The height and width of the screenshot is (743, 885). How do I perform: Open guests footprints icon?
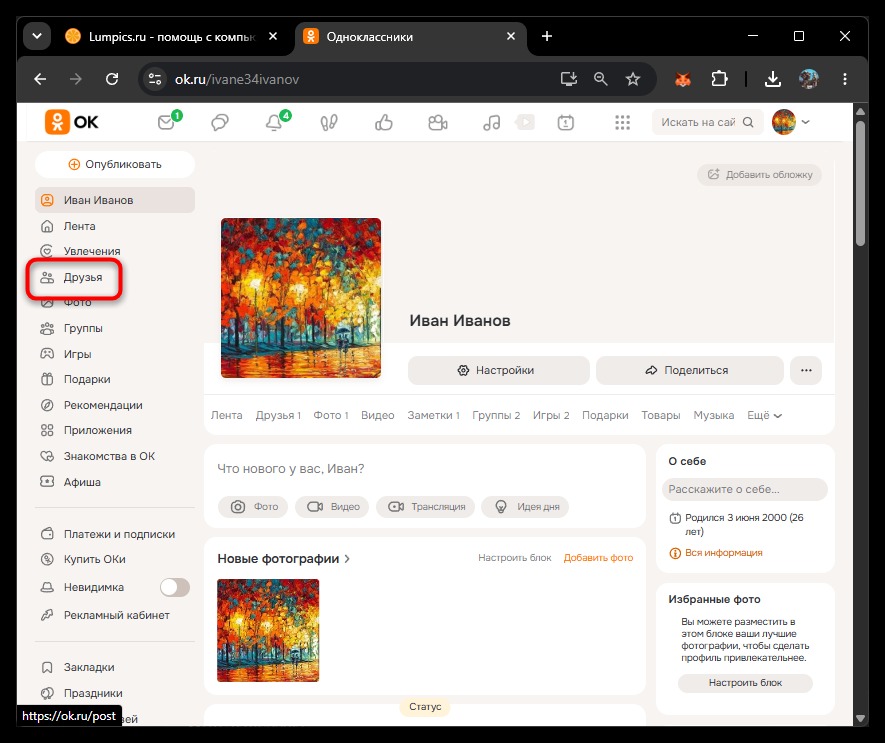(329, 123)
